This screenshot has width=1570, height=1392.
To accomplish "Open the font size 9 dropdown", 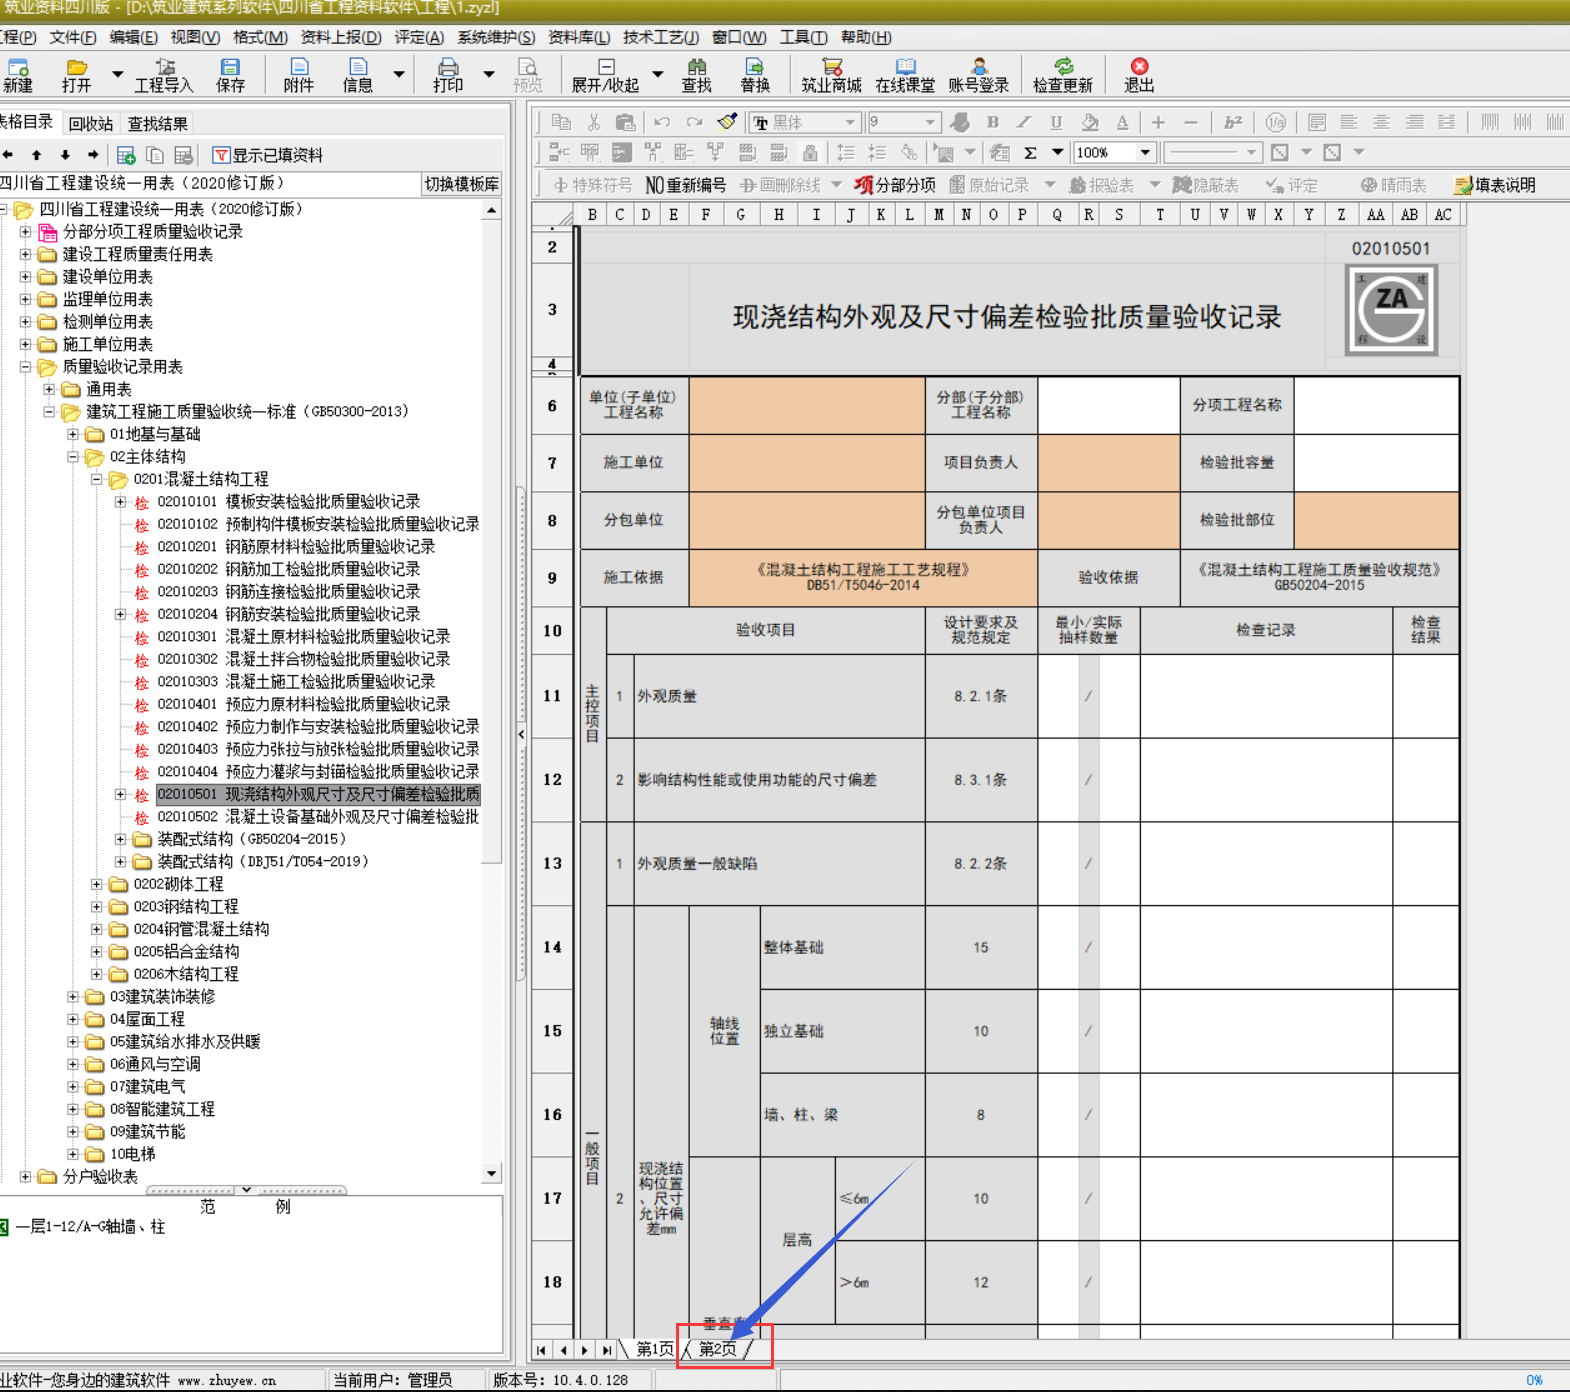I will 930,123.
